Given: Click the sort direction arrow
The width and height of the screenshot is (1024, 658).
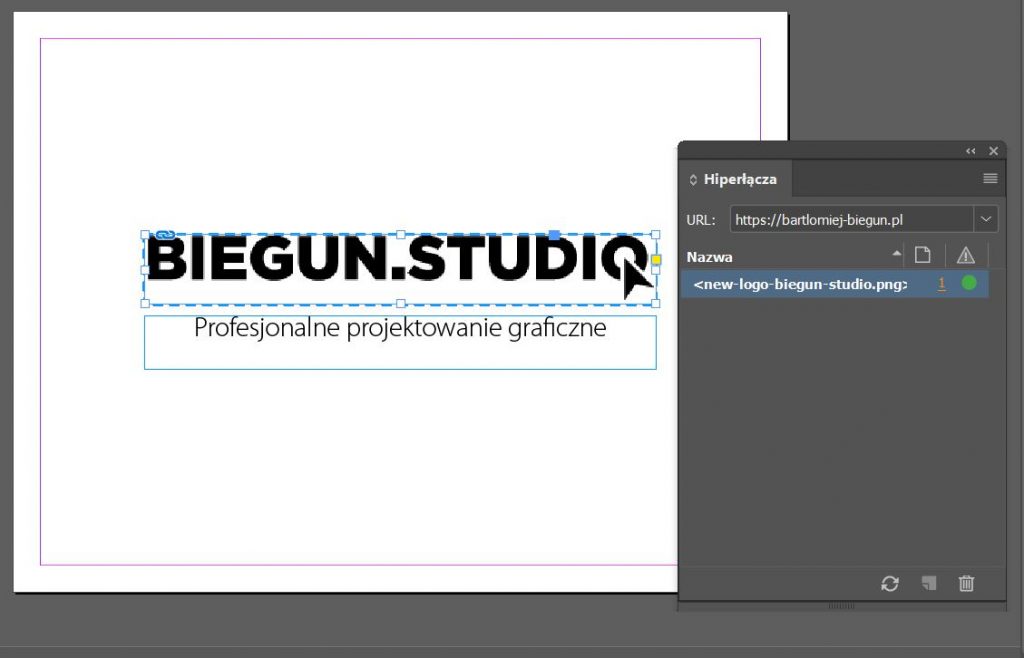Looking at the screenshot, I should [897, 254].
